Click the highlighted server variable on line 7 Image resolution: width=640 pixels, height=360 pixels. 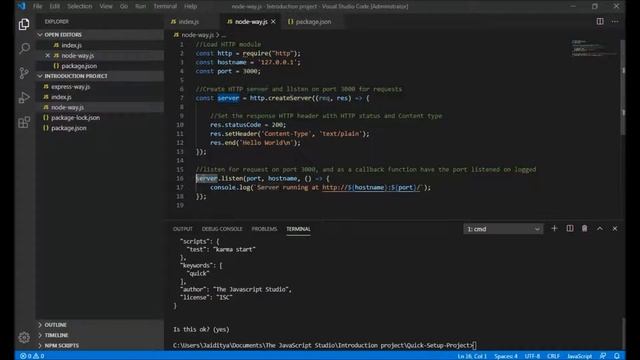(x=228, y=98)
